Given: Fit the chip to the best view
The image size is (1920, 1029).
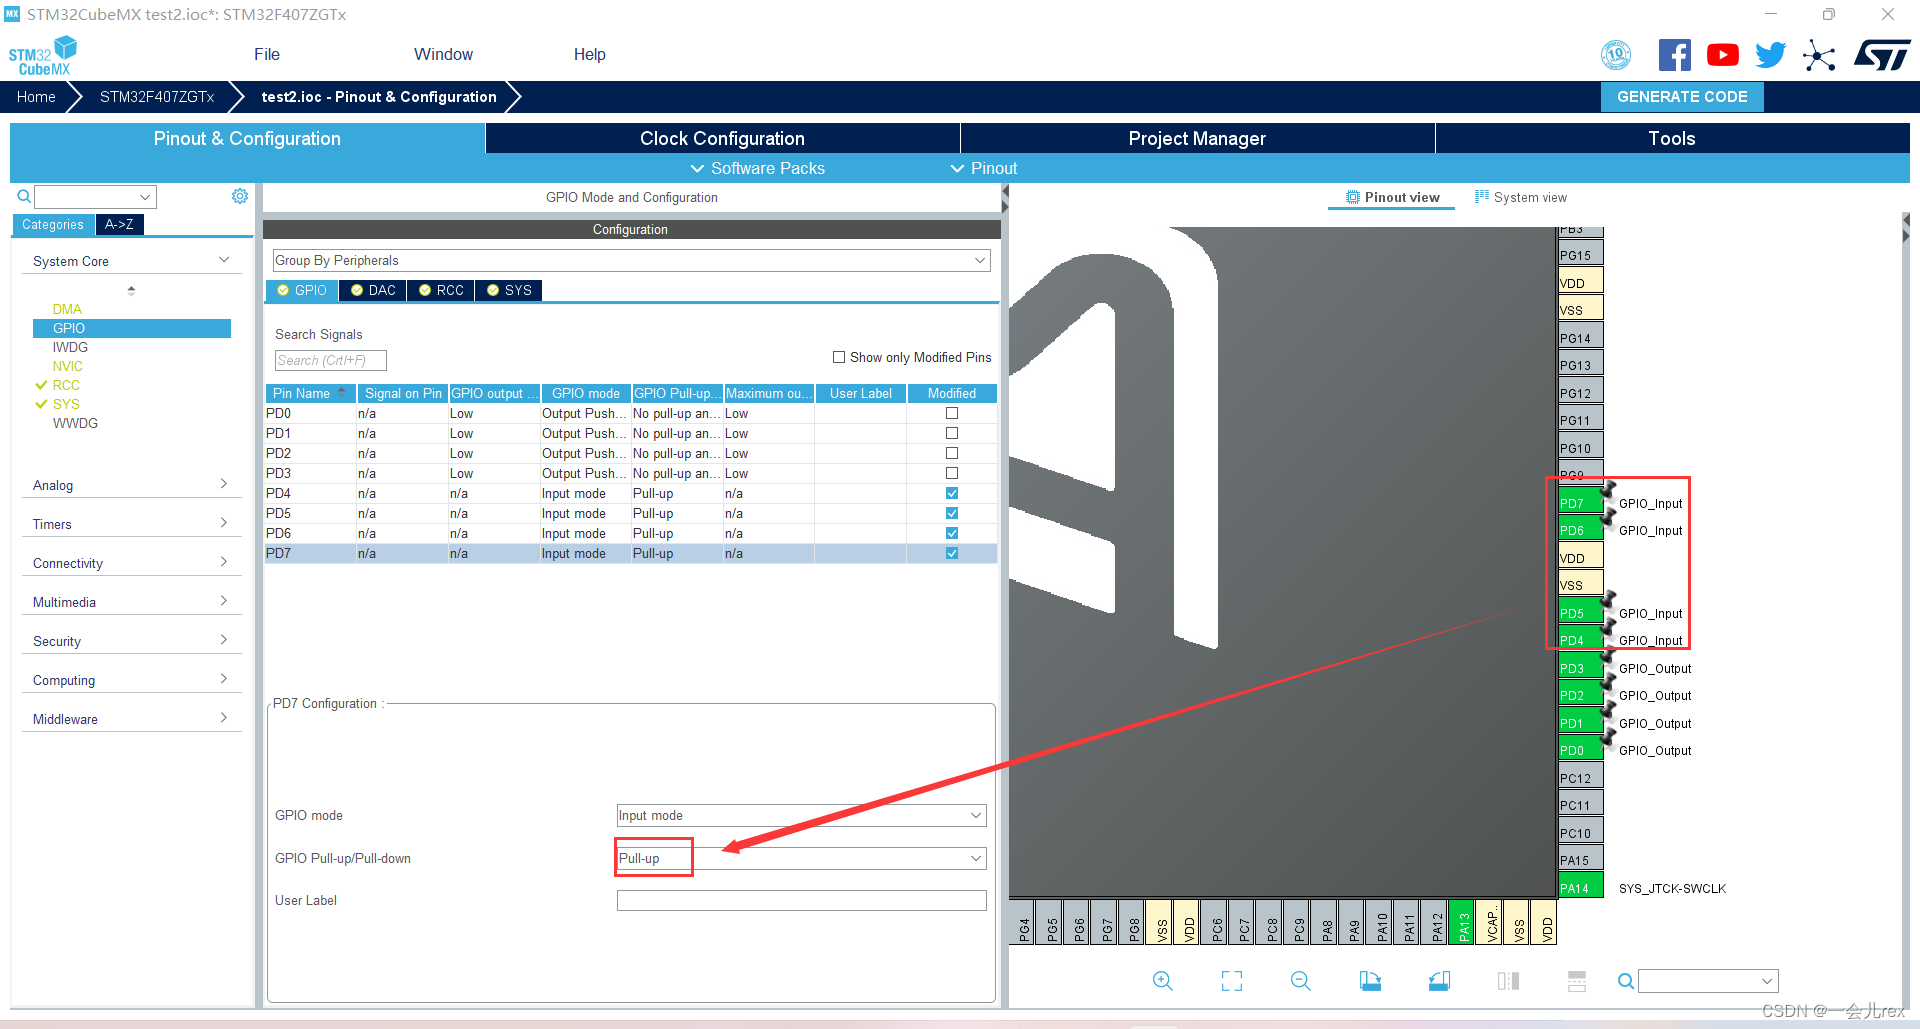Looking at the screenshot, I should coord(1232,981).
